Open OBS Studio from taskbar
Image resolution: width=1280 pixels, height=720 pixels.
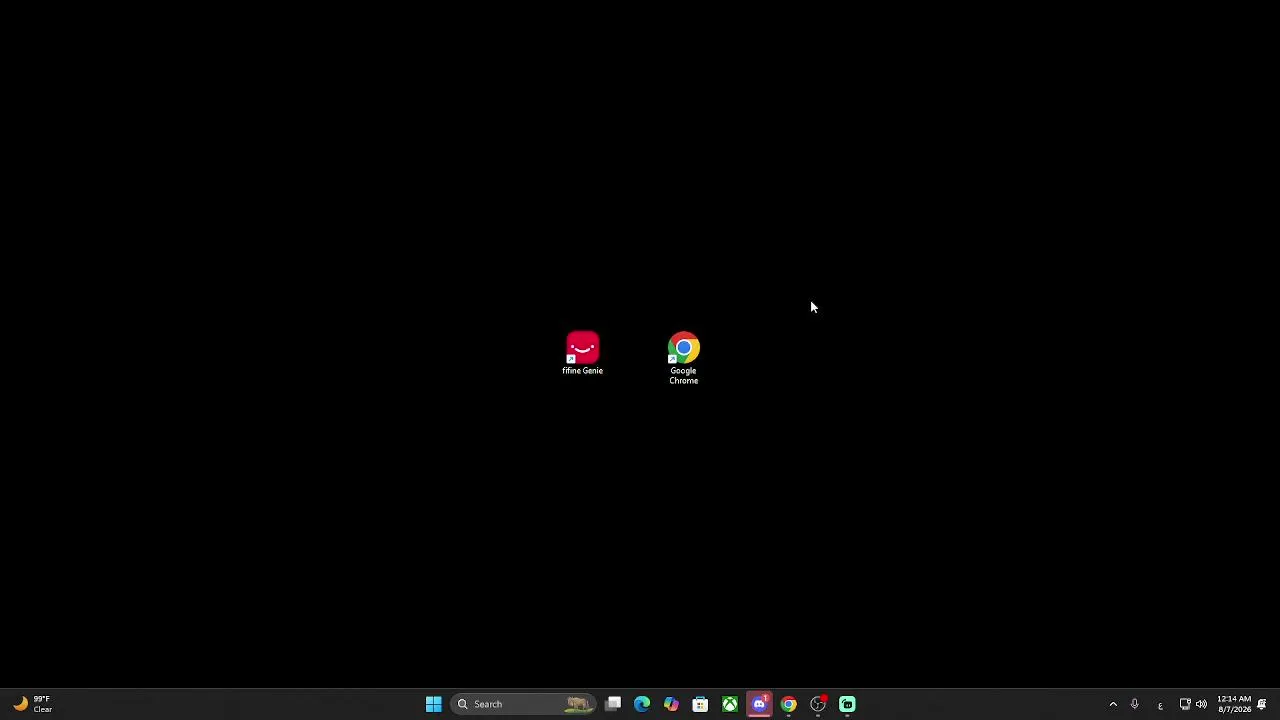[818, 704]
